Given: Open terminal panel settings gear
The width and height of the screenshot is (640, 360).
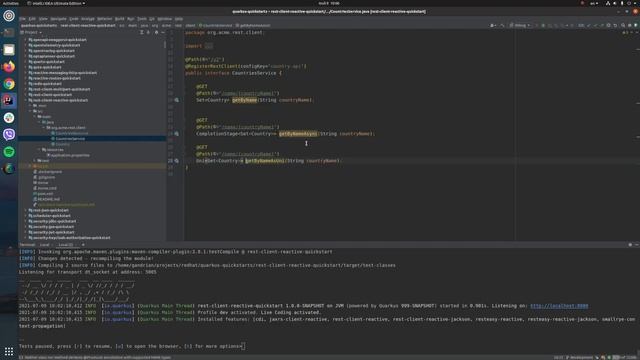Looking at the screenshot, I should [630, 245].
